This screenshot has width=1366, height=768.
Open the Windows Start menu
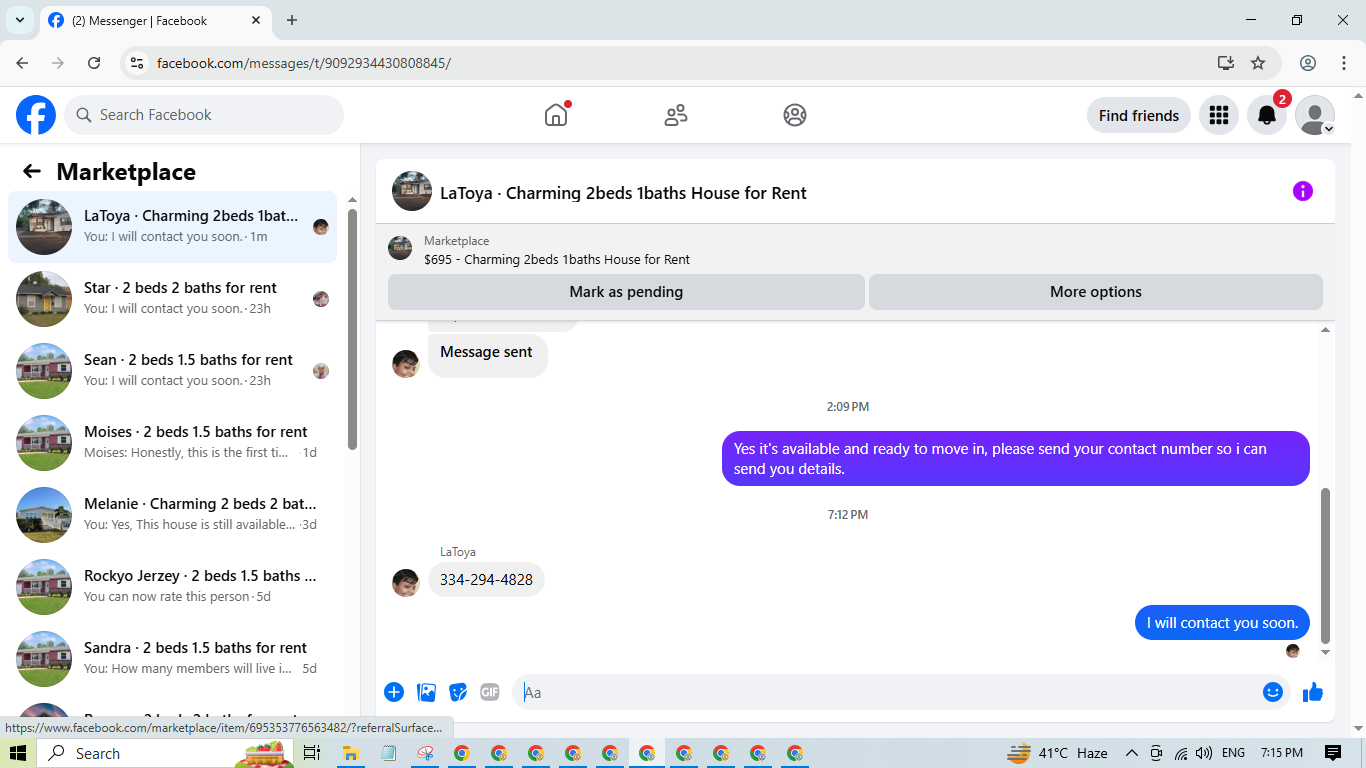point(18,753)
